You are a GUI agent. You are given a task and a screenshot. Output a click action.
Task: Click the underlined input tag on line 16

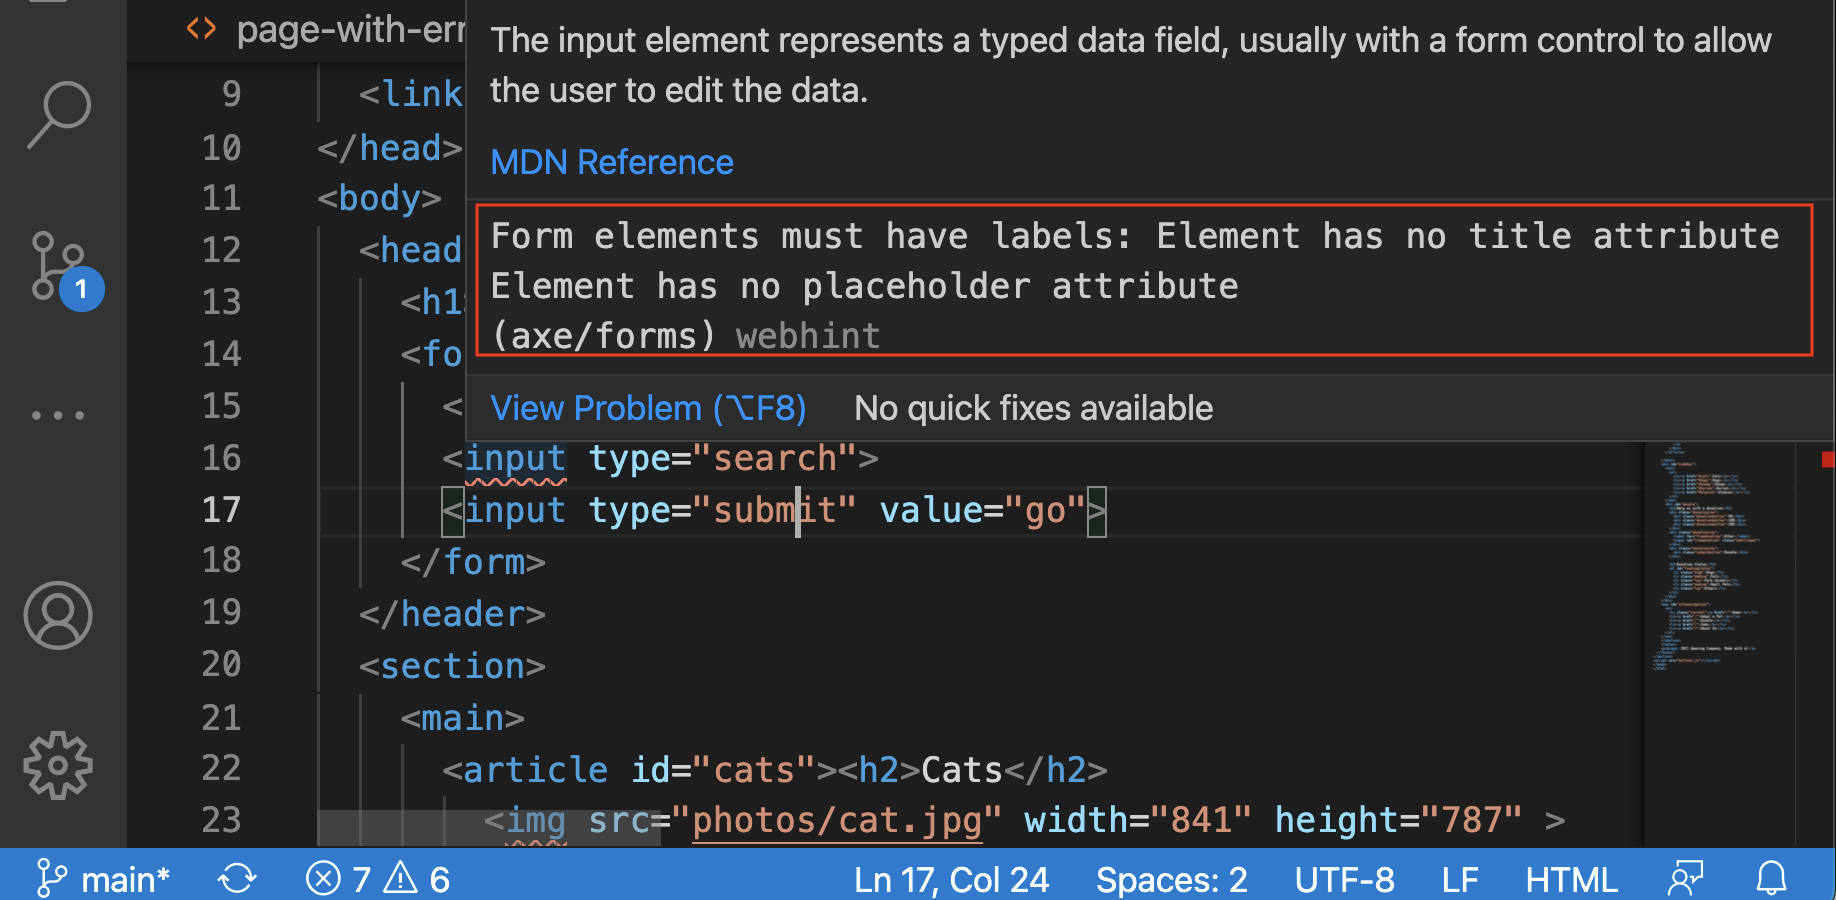point(515,459)
